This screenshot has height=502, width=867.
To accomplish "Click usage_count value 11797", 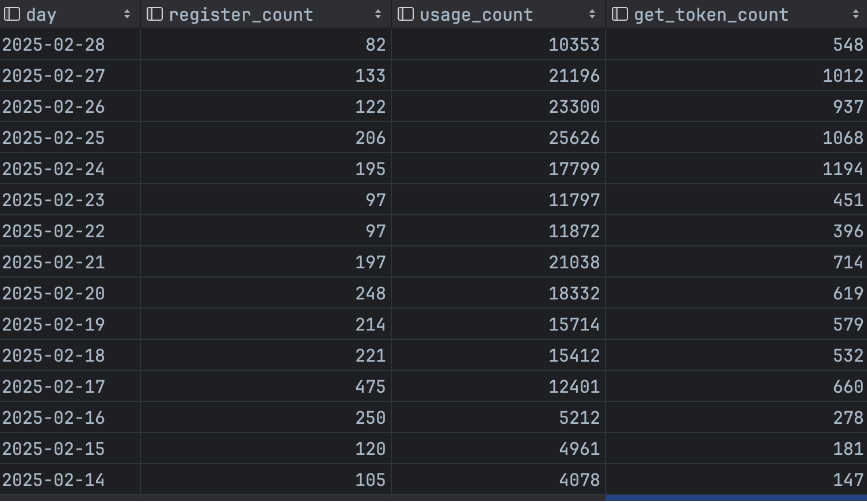I will (x=574, y=200).
